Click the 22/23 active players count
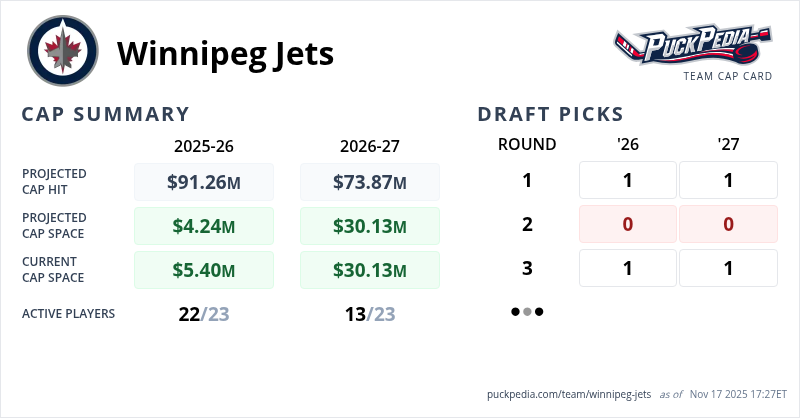The height and width of the screenshot is (418, 800). tap(203, 314)
